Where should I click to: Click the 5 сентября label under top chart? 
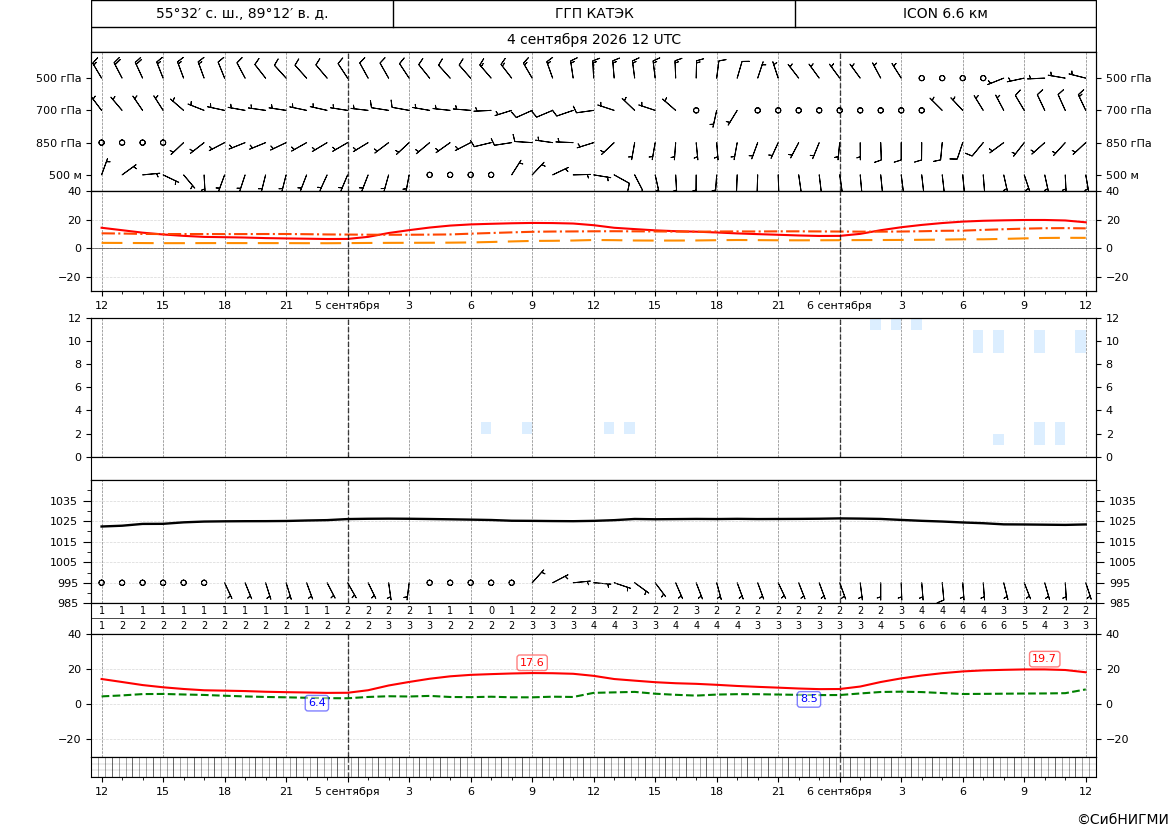347,305
